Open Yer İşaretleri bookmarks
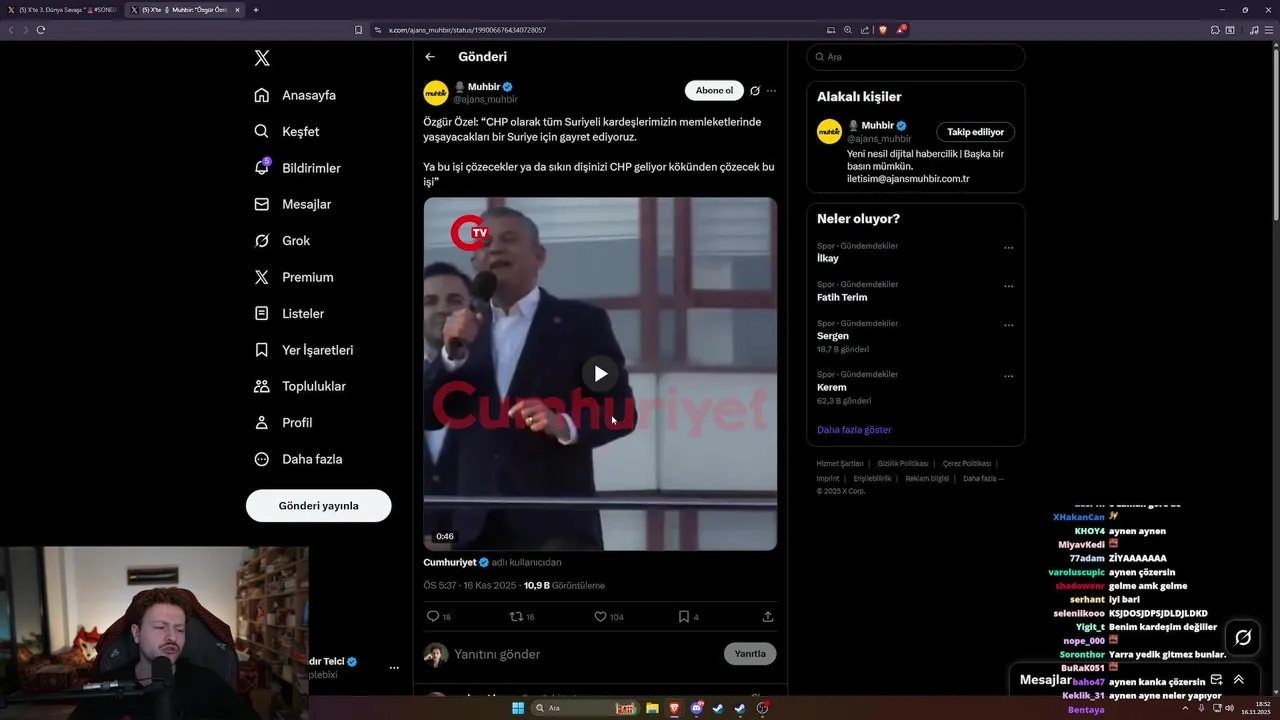This screenshot has width=1280, height=720. tap(303, 350)
